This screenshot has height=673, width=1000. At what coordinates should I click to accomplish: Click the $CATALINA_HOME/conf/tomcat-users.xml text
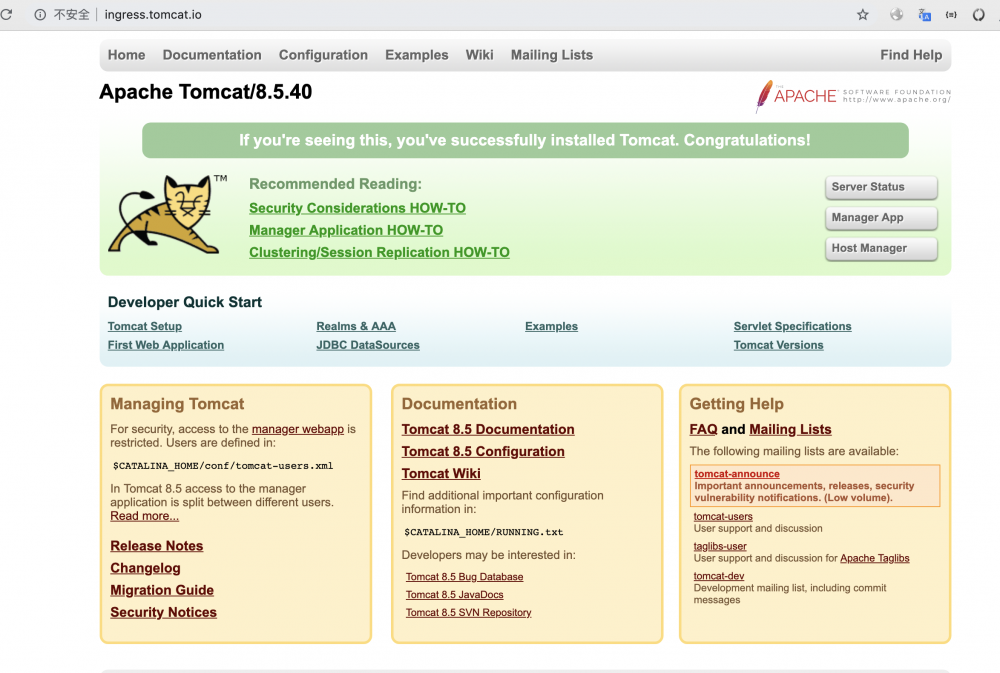223,466
